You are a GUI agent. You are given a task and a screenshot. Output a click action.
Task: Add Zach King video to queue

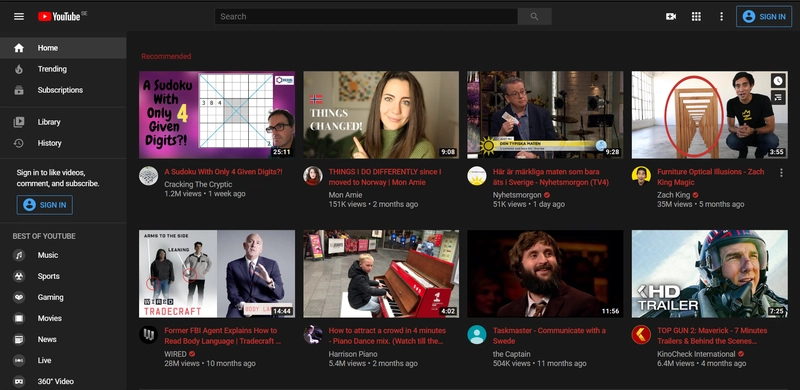click(778, 97)
